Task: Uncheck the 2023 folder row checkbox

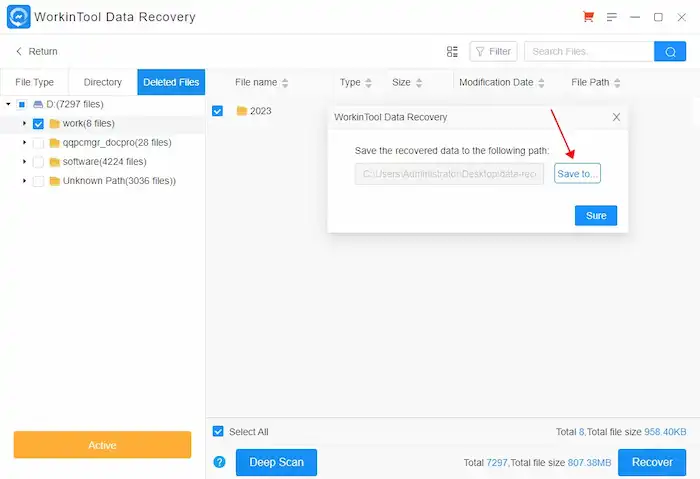Action: 217,111
